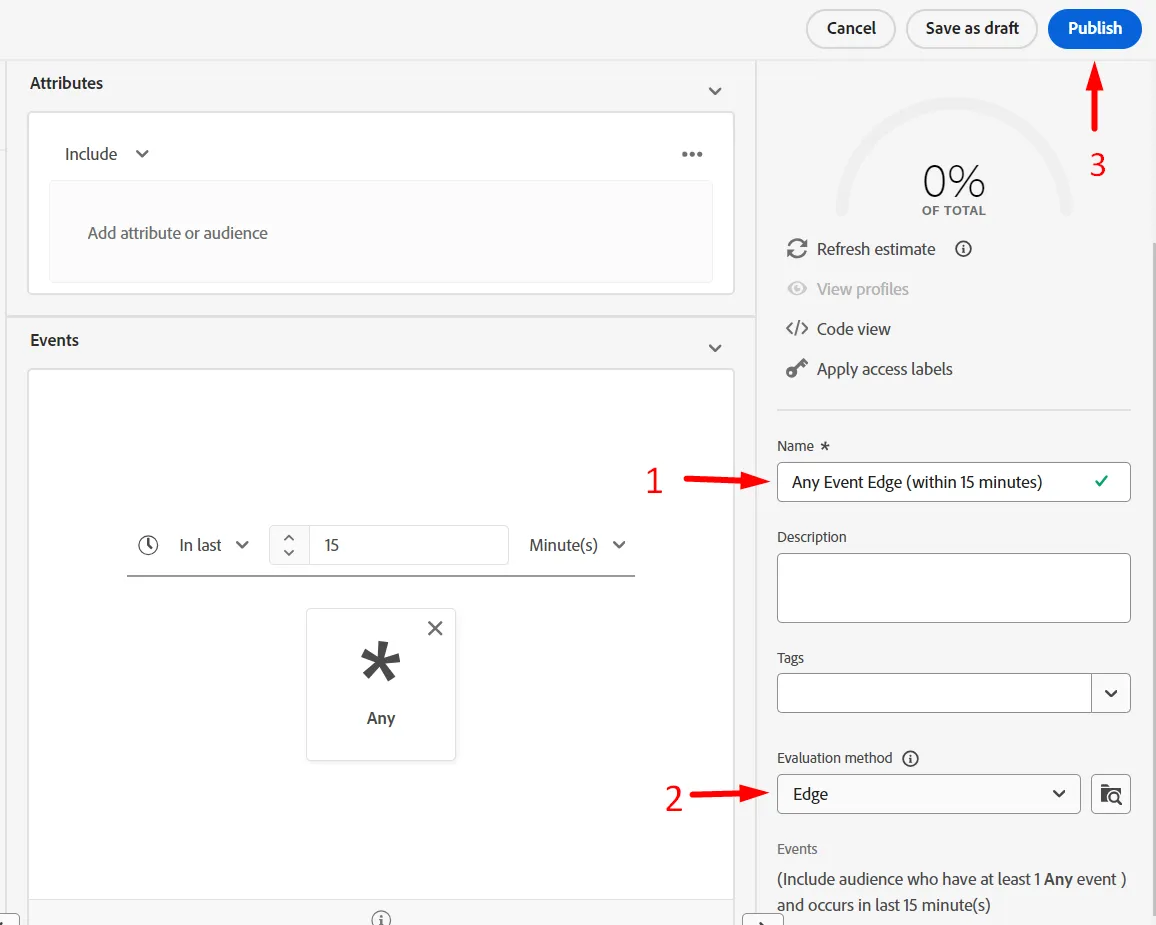
Task: Decrease the time value with stepper down arrow
Action: coord(289,553)
